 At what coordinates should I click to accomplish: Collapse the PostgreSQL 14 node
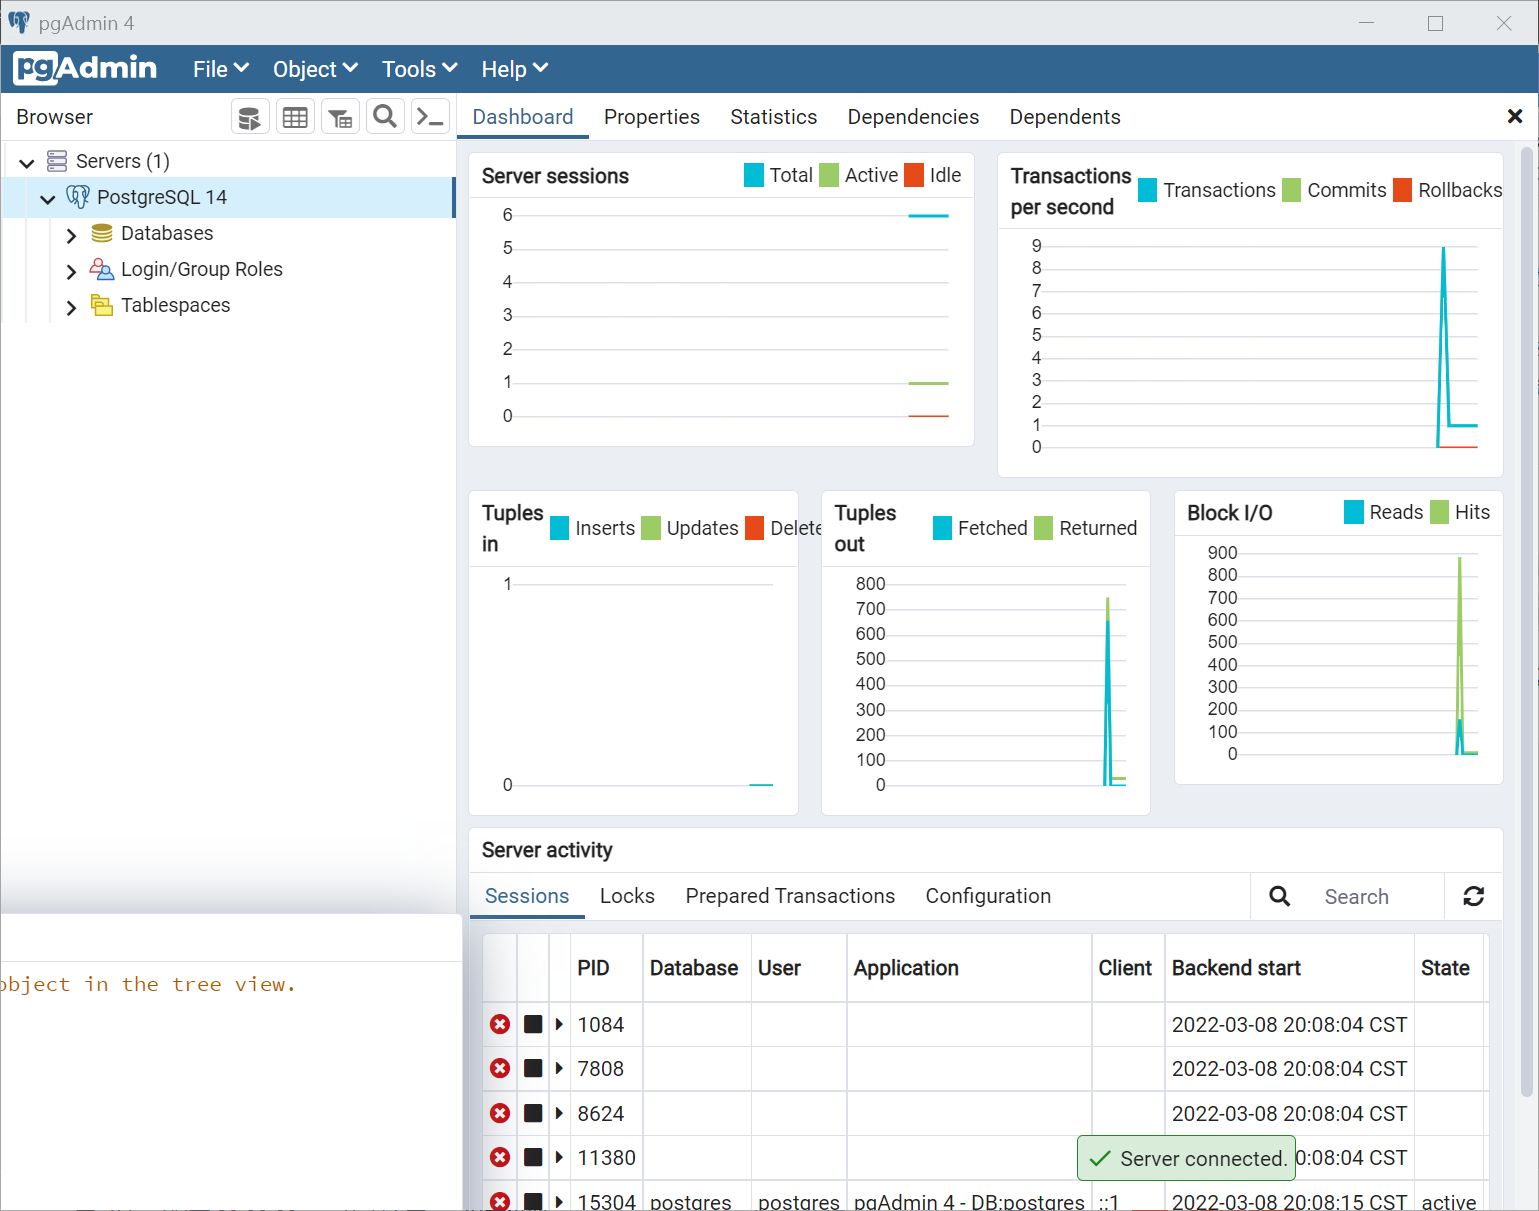(47, 198)
